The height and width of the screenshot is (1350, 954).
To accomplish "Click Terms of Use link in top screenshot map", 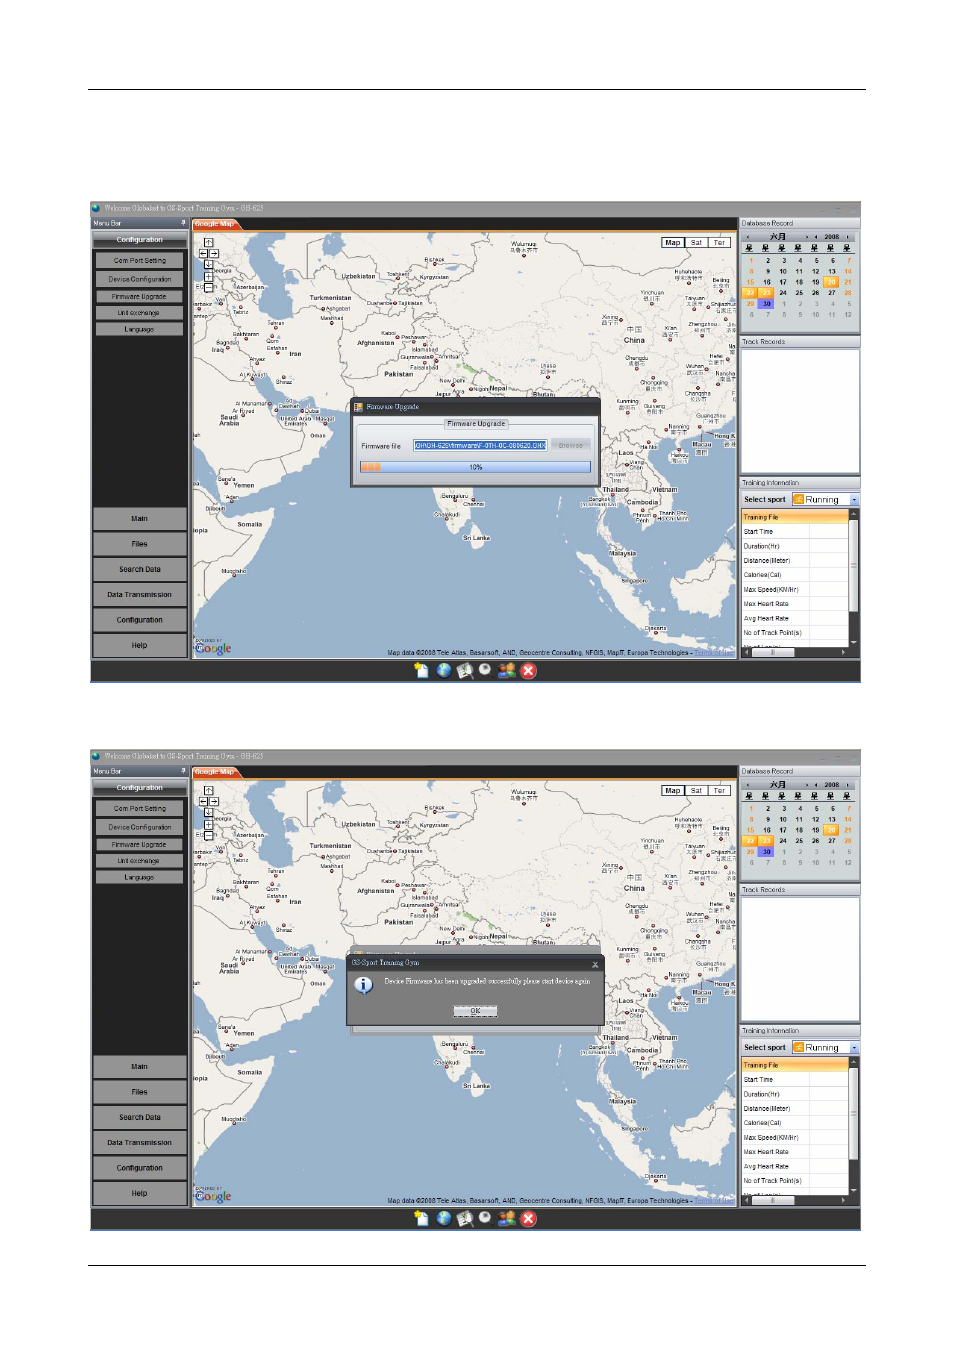I will tap(714, 653).
